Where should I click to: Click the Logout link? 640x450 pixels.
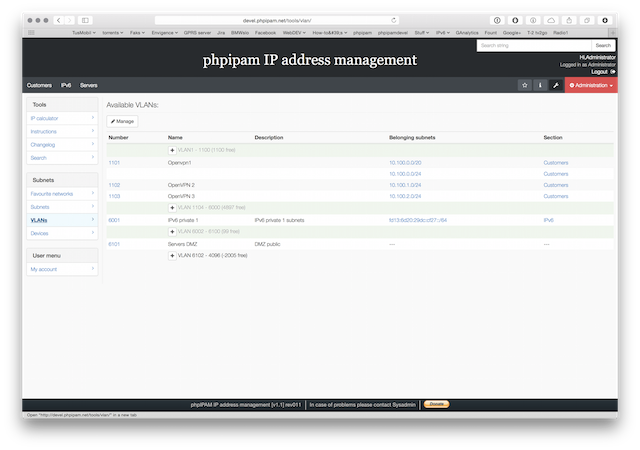click(603, 72)
